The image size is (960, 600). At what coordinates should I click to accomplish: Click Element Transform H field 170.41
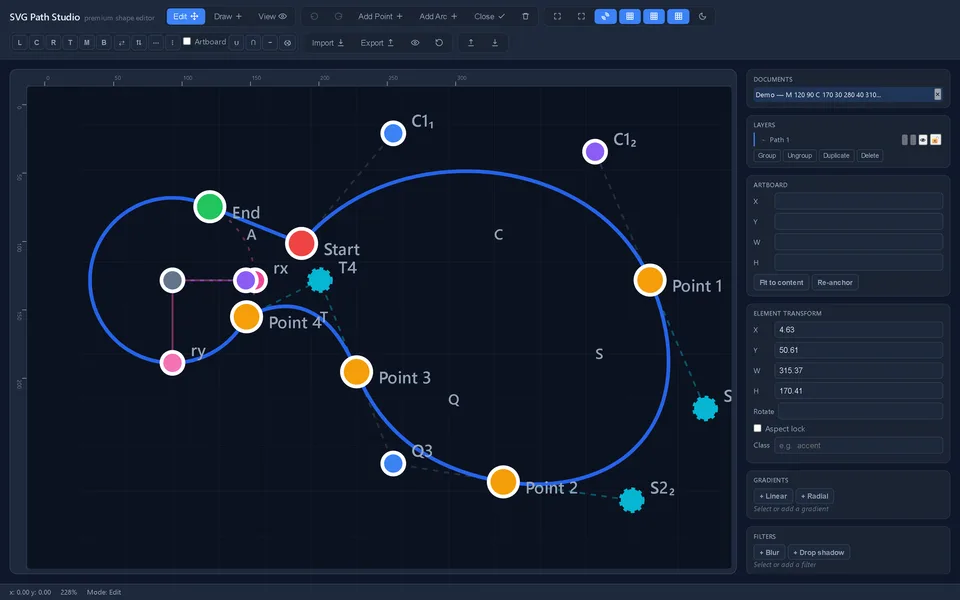[x=858, y=391]
